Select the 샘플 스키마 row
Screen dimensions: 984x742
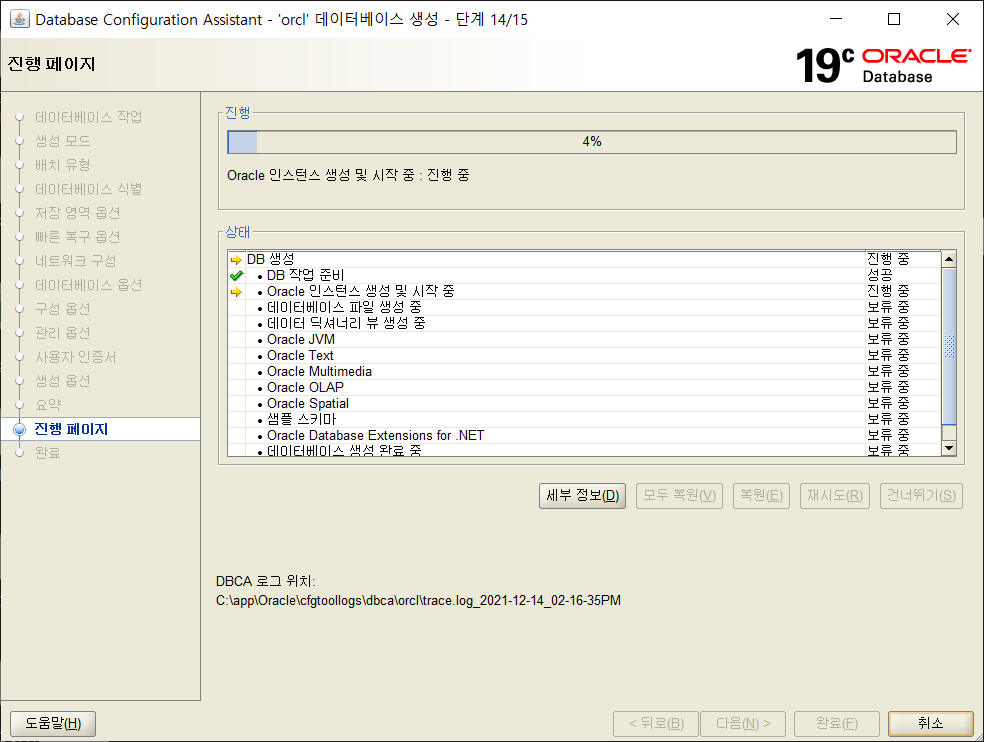click(x=584, y=419)
